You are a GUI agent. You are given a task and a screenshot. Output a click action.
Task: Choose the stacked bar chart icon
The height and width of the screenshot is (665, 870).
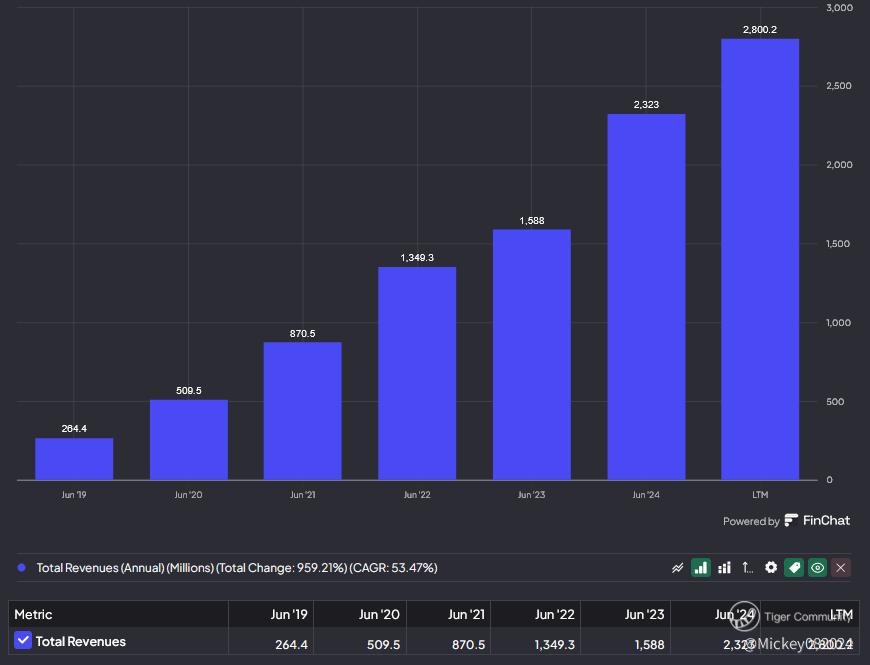point(725,568)
